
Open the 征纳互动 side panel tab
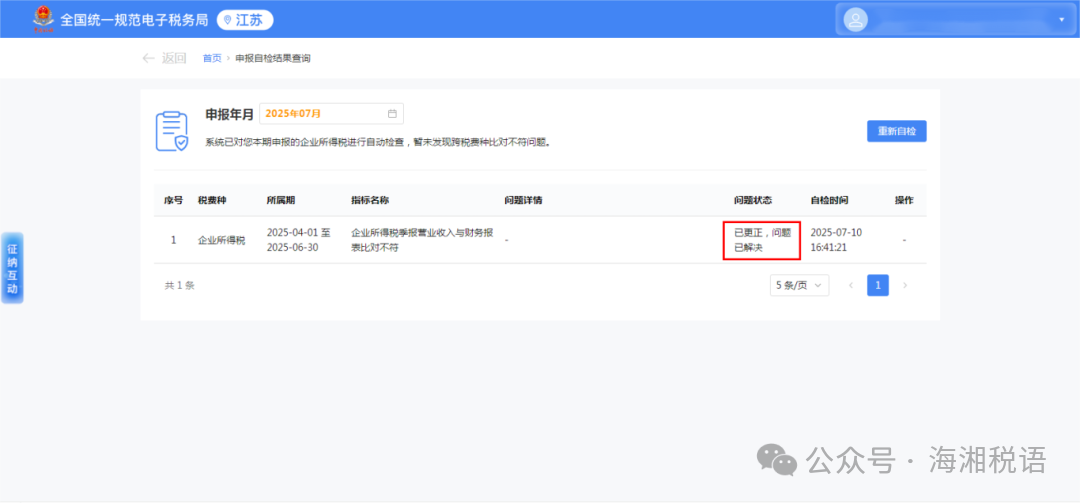(x=12, y=268)
